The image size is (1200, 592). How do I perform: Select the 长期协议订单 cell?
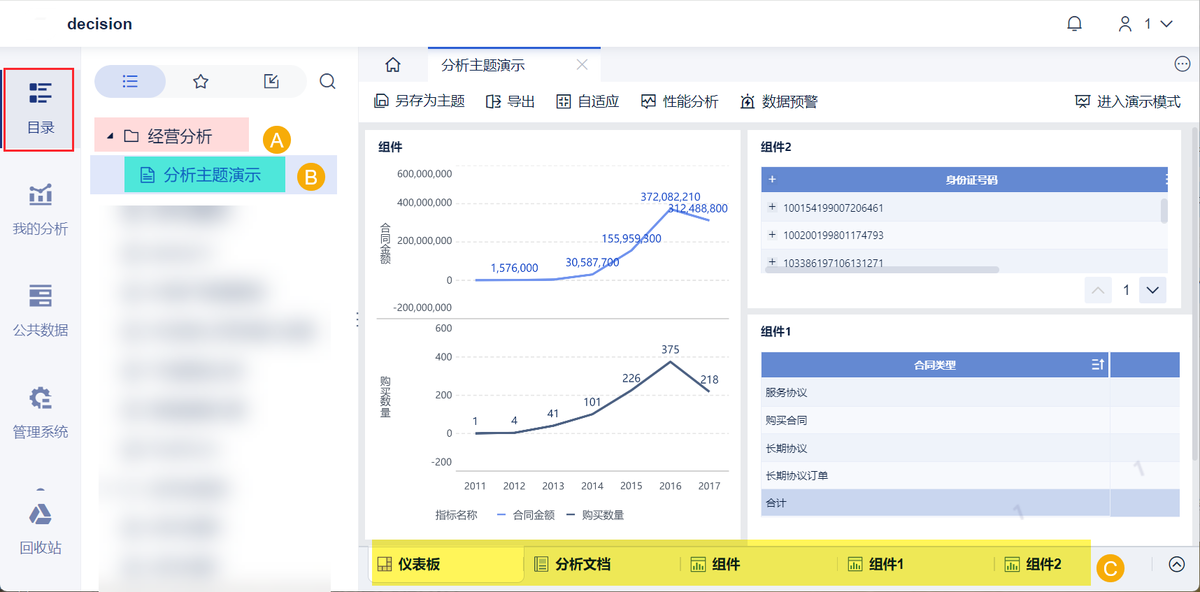coord(935,475)
